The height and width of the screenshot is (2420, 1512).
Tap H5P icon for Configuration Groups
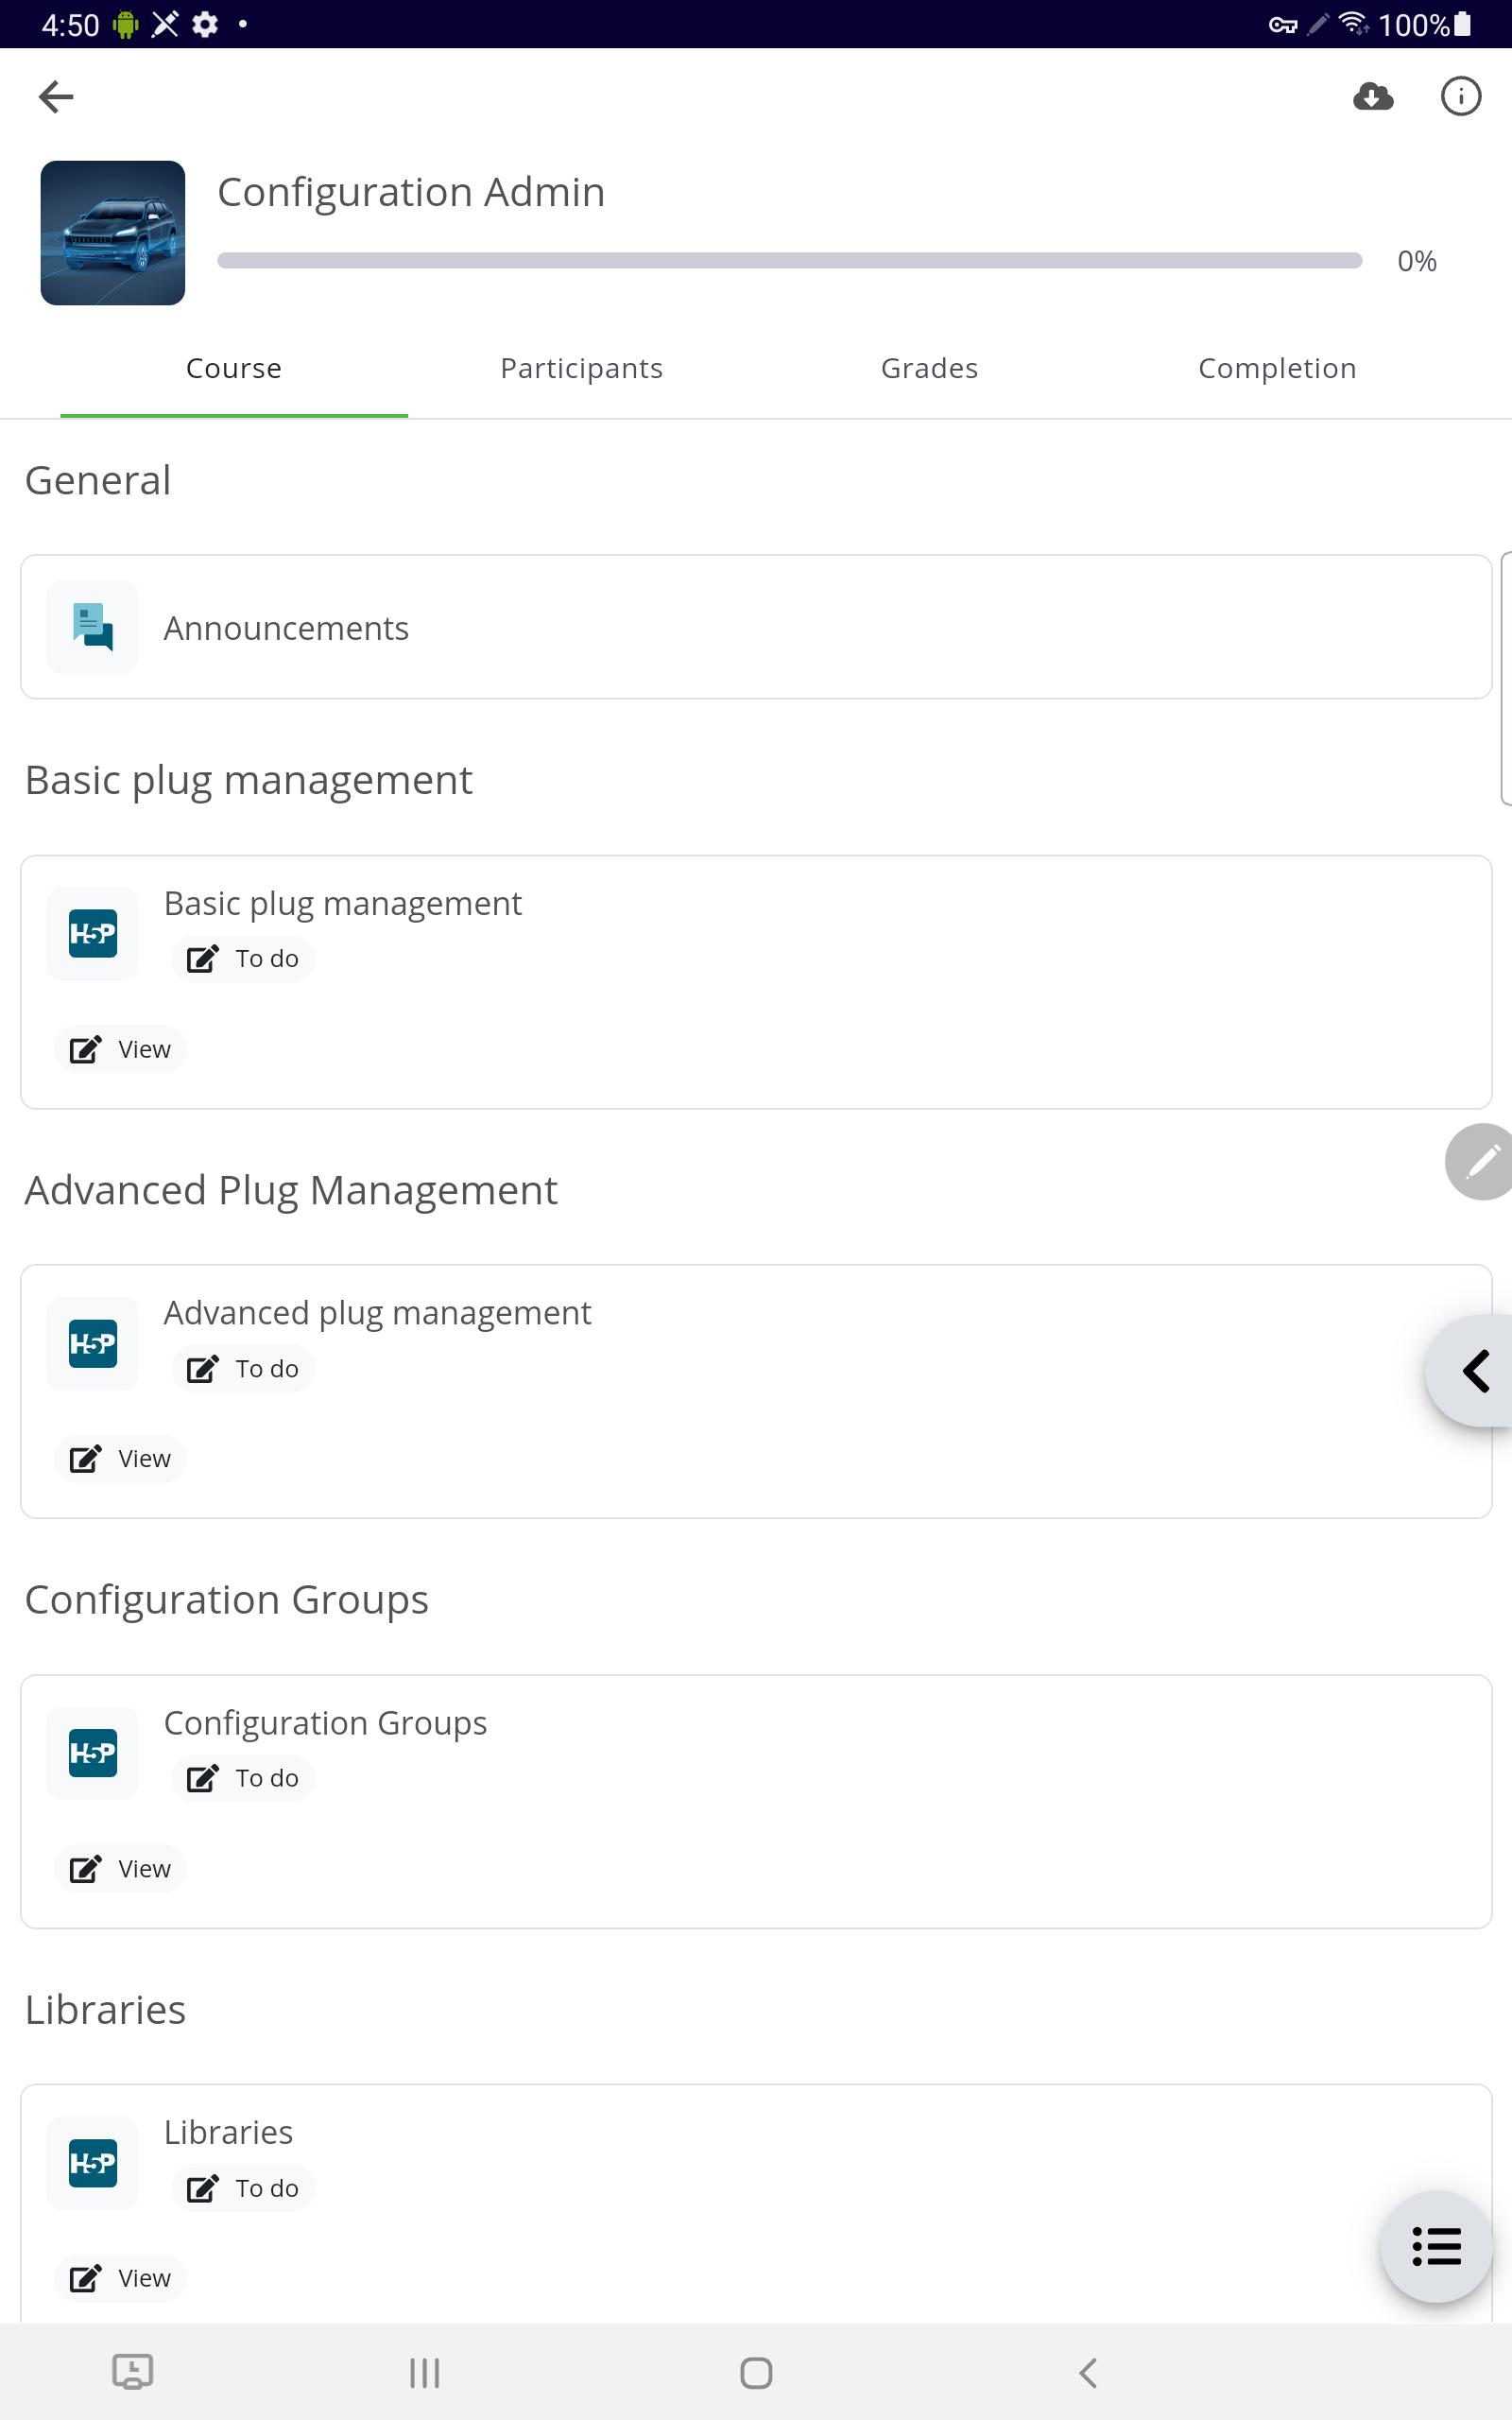click(x=93, y=1752)
